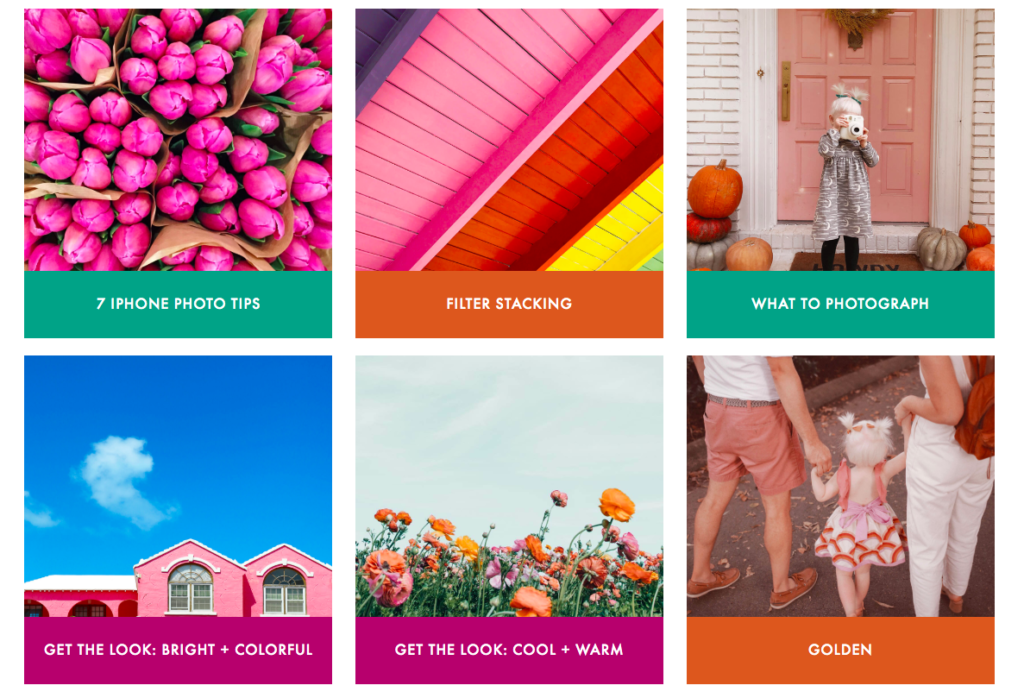Image resolution: width=1024 pixels, height=698 pixels.
Task: Go to What To Photograph
Action: (x=840, y=304)
